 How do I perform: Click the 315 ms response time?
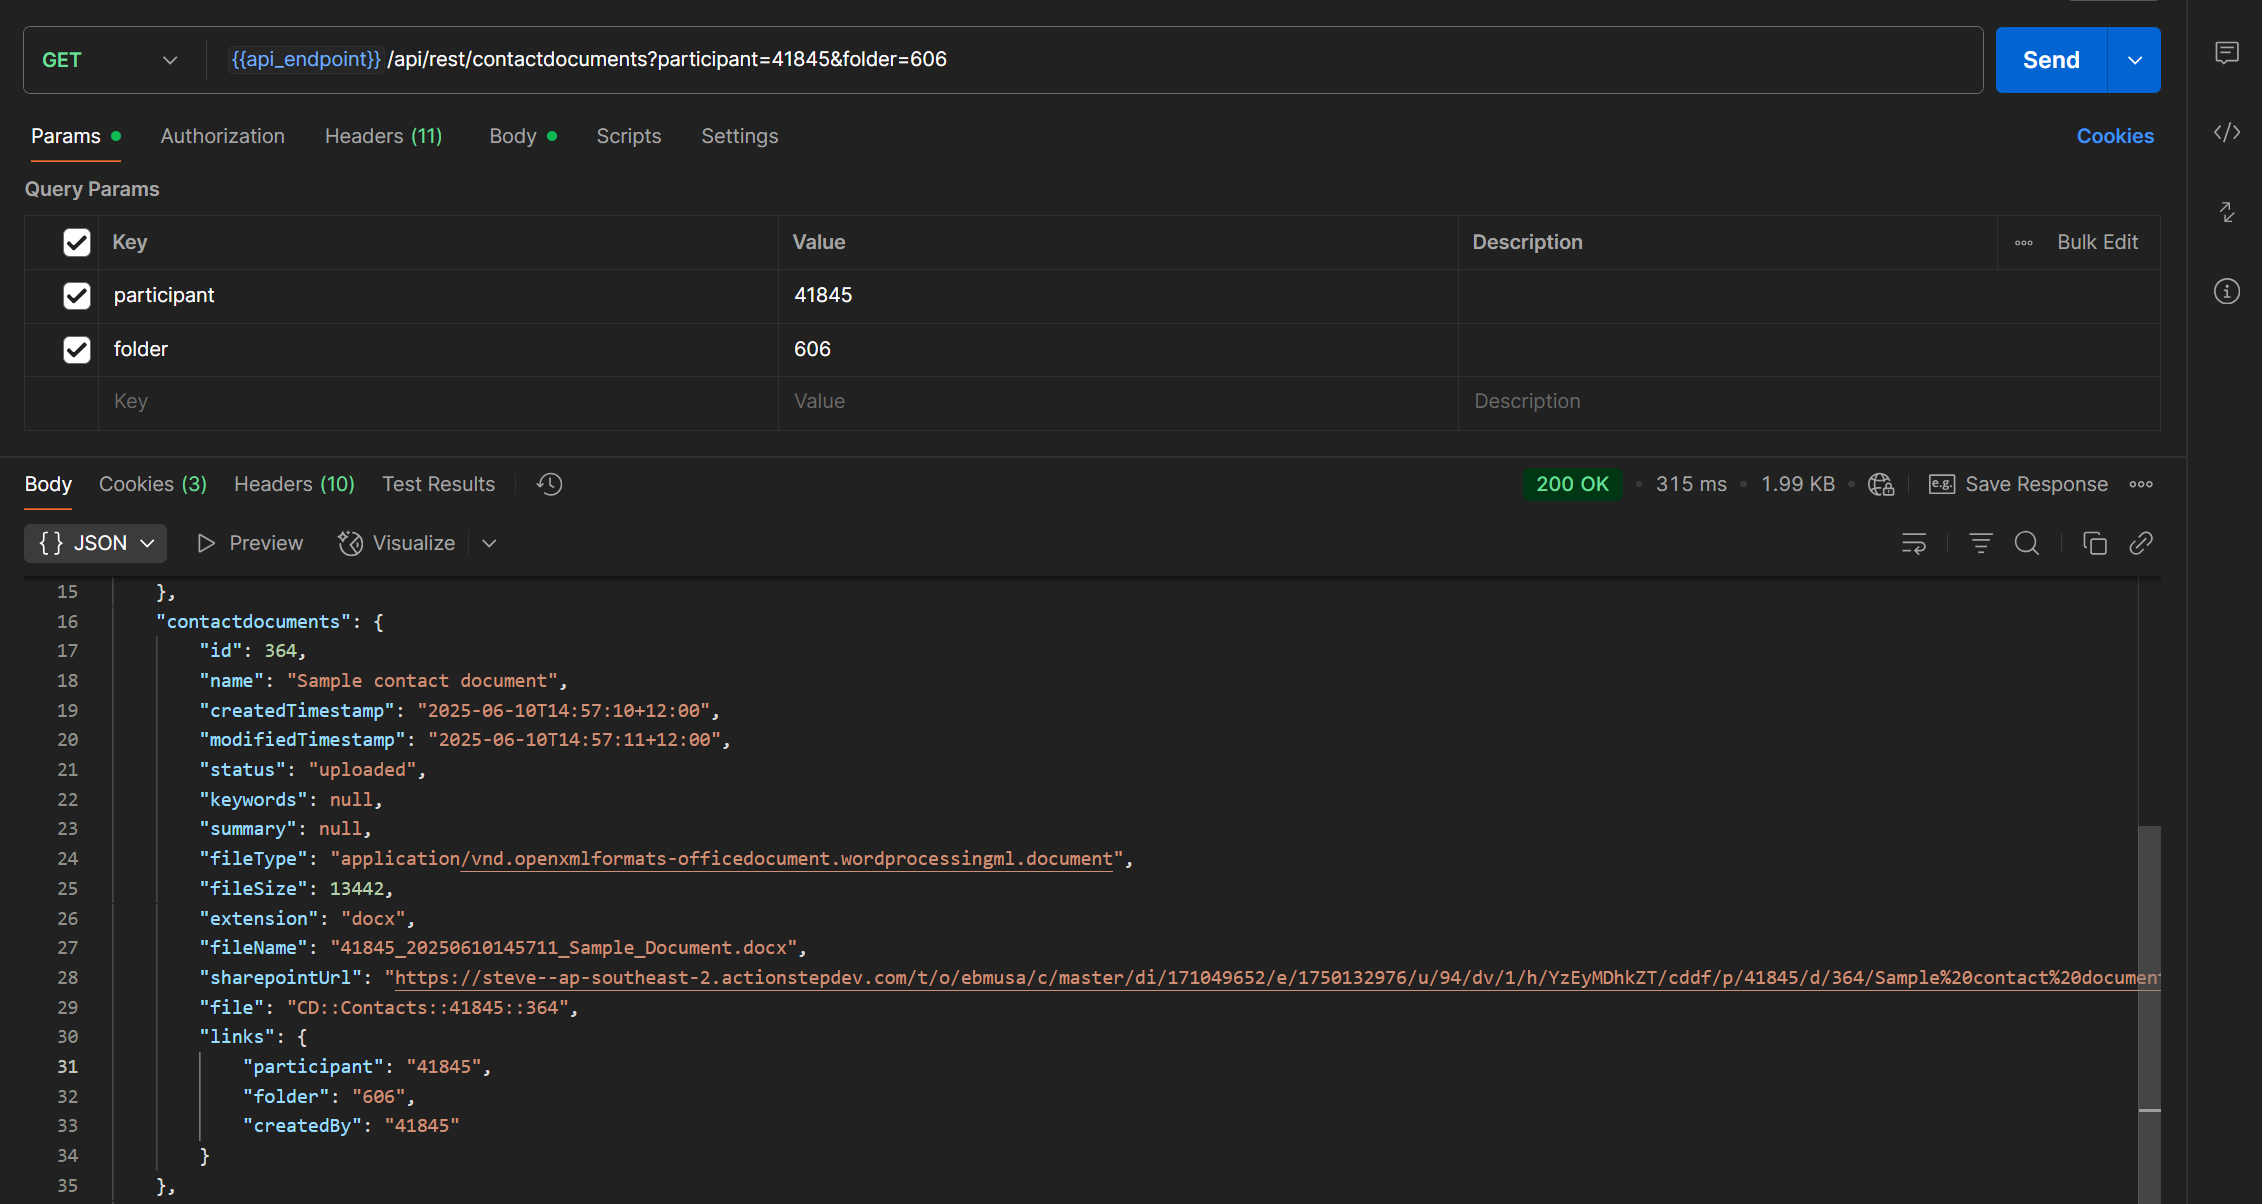point(1691,484)
